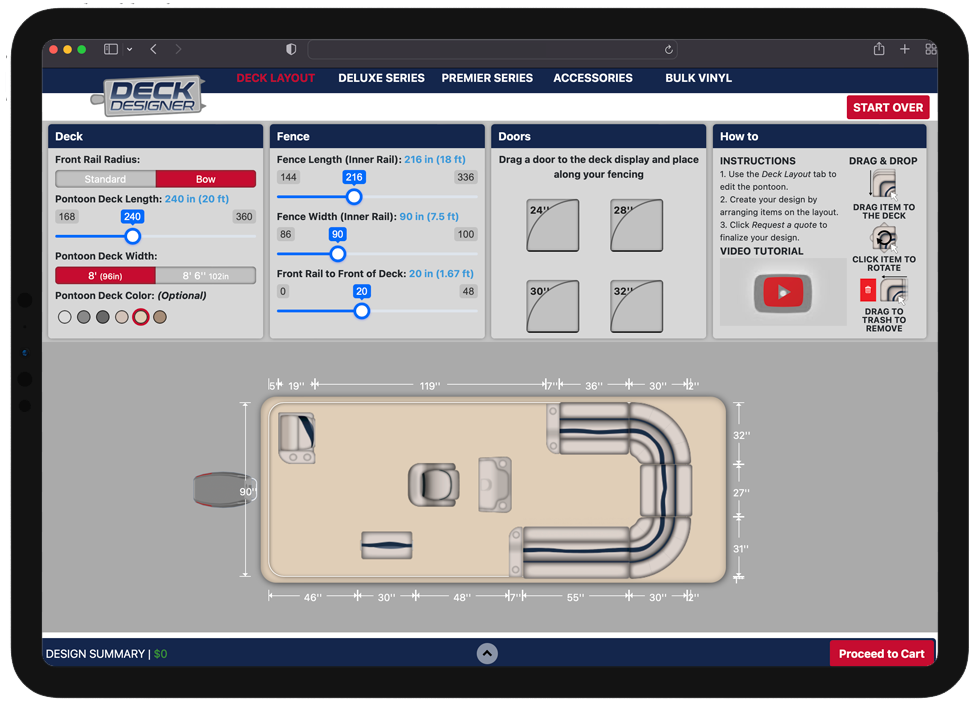Select the 24" door icon
Screen dimensions: 977x711
[552, 225]
